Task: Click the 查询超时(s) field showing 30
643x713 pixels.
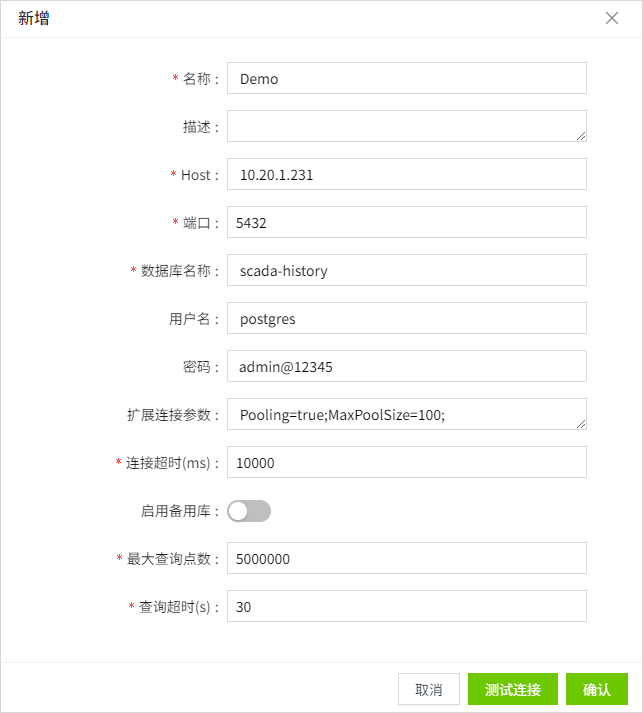Action: pyautogui.click(x=406, y=606)
